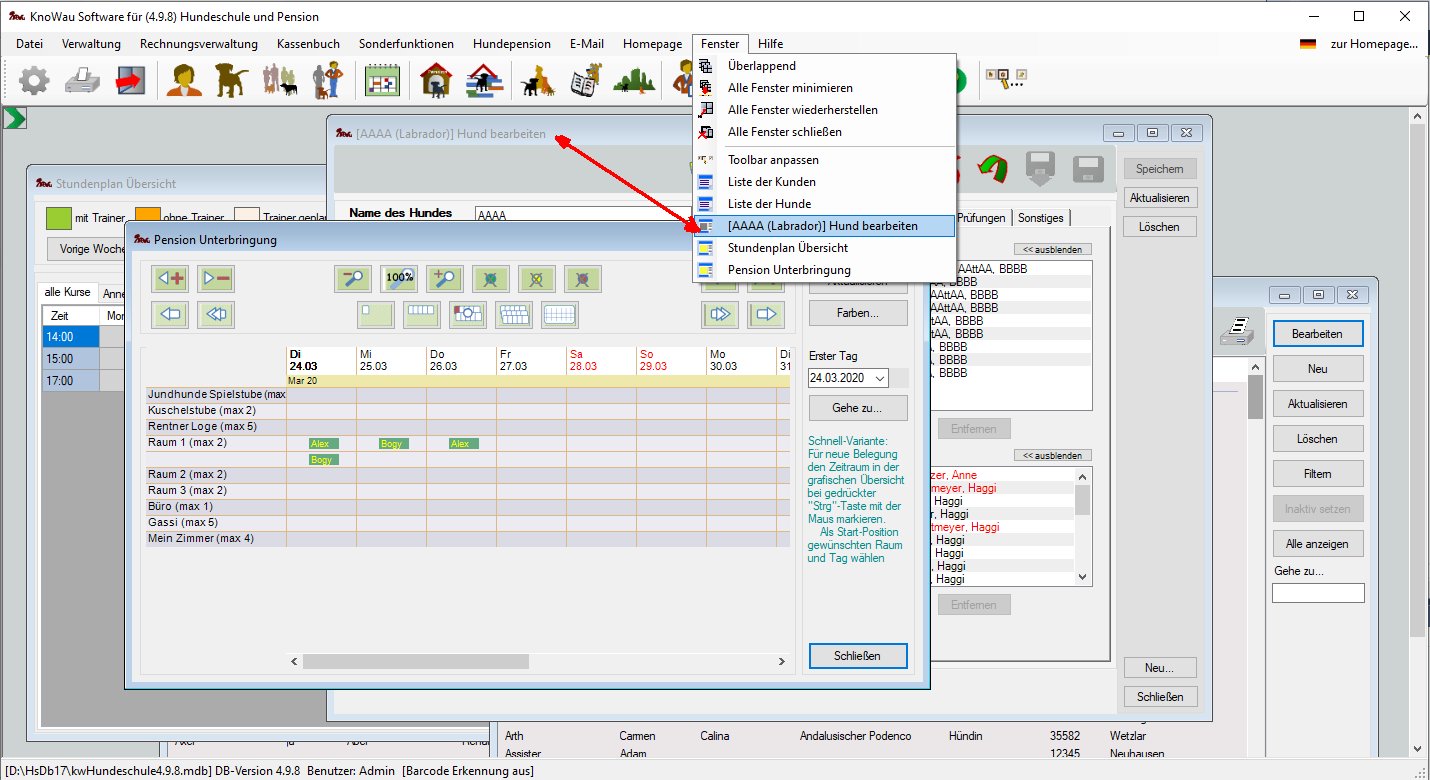Select 'Alle Fenster schließen' in the Fenster menu
The height and width of the screenshot is (780, 1430).
coord(784,132)
